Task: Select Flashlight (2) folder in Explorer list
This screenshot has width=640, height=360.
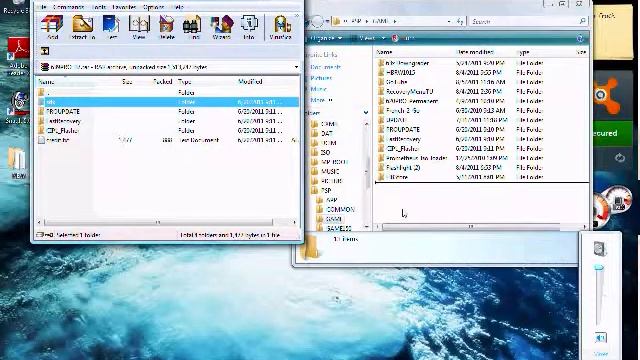Action: [403, 168]
